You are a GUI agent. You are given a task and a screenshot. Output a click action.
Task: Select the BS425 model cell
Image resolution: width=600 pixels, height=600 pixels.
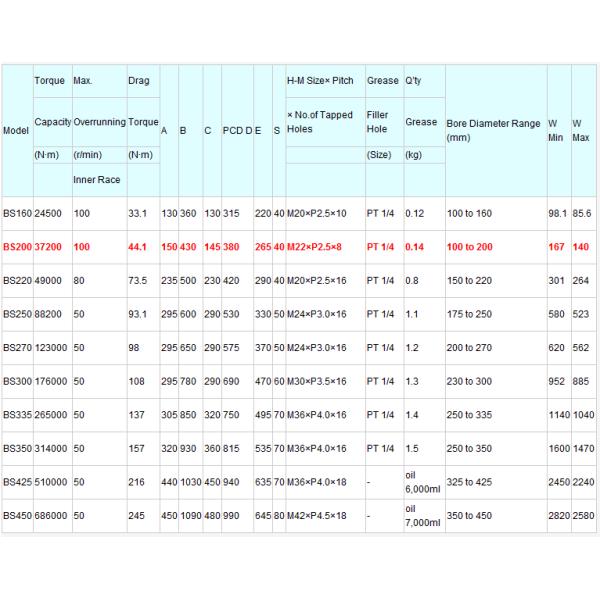point(18,482)
